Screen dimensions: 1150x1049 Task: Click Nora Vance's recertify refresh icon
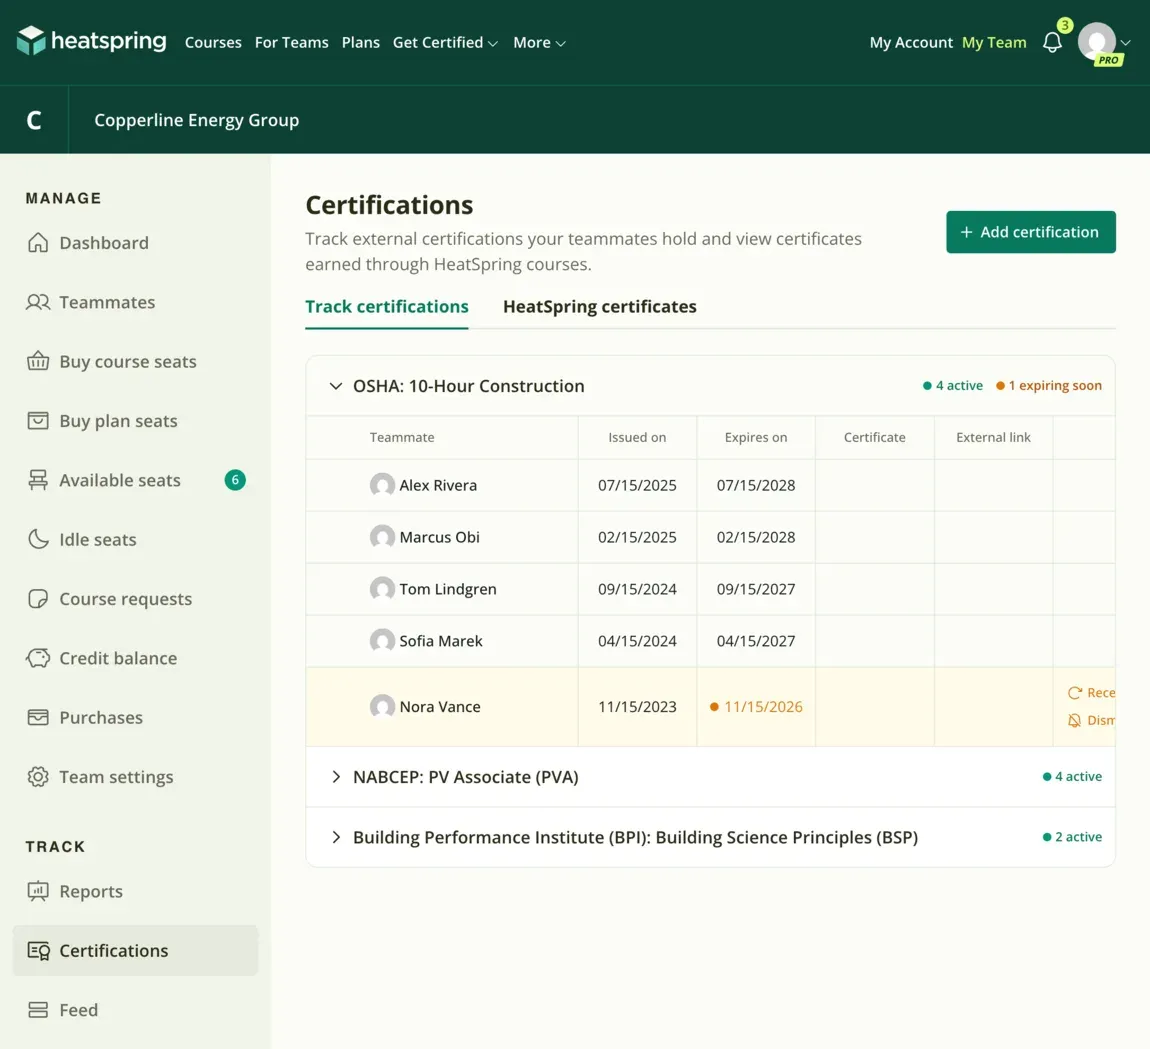click(1075, 693)
